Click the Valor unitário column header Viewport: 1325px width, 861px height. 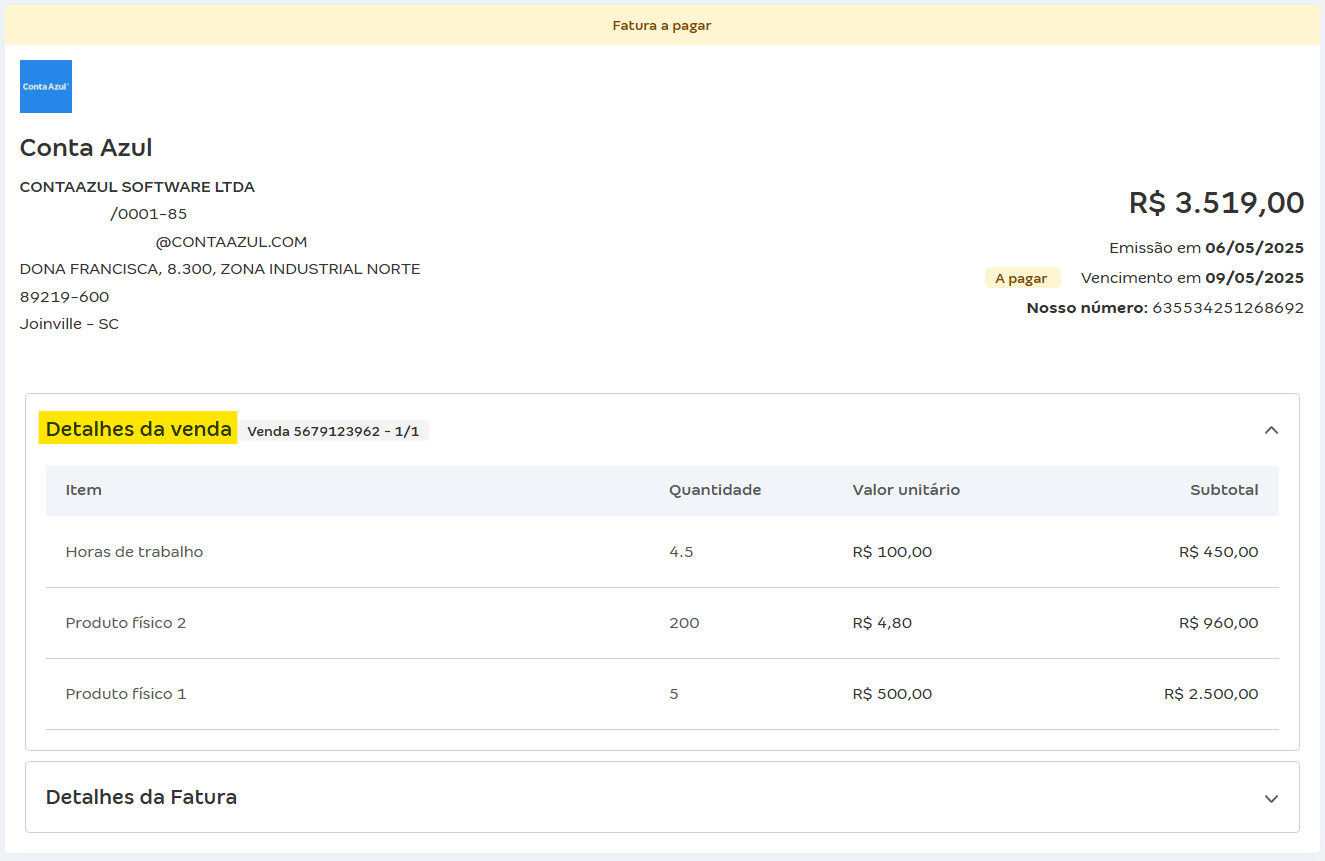pos(906,490)
